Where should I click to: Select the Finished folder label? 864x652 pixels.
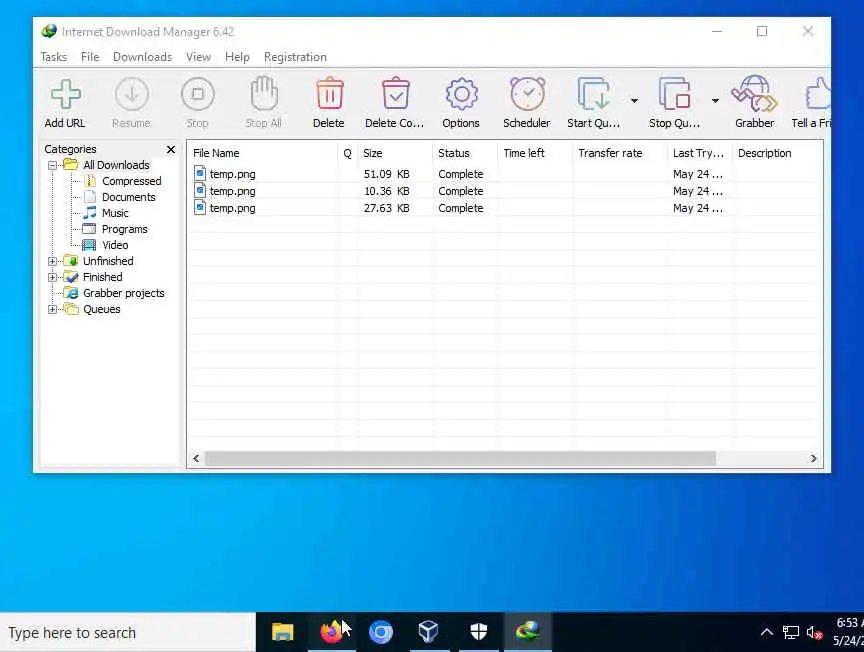point(102,277)
